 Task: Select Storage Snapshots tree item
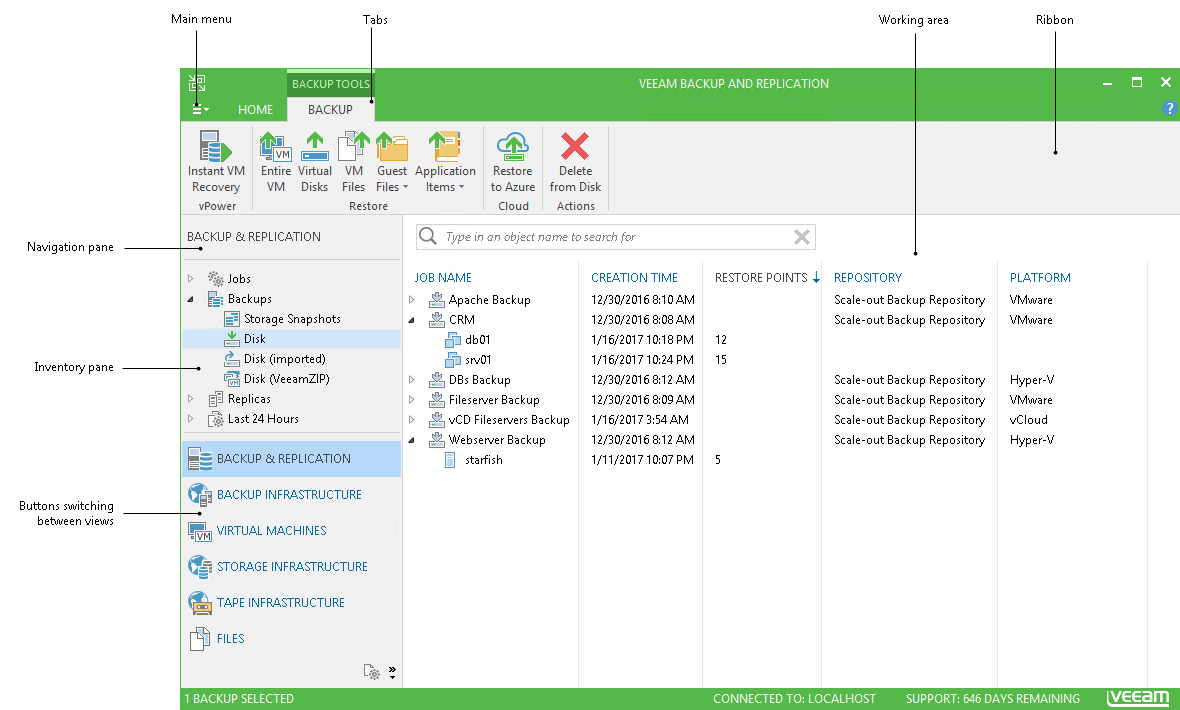(292, 319)
